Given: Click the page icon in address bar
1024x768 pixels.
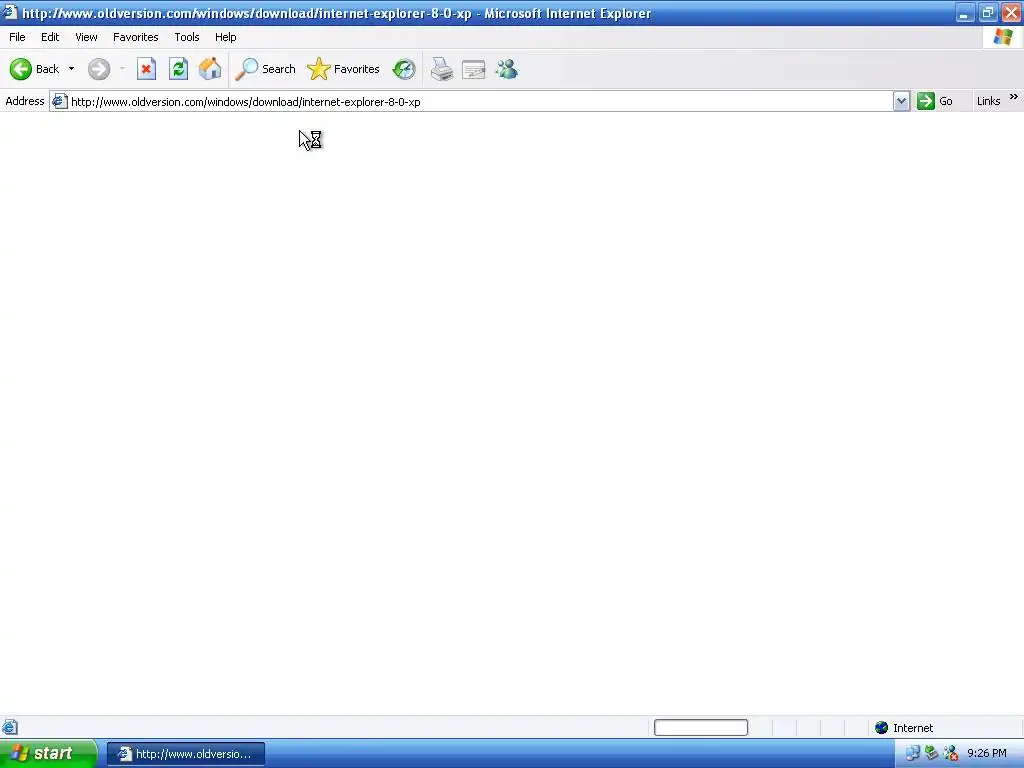Looking at the screenshot, I should click(x=59, y=101).
